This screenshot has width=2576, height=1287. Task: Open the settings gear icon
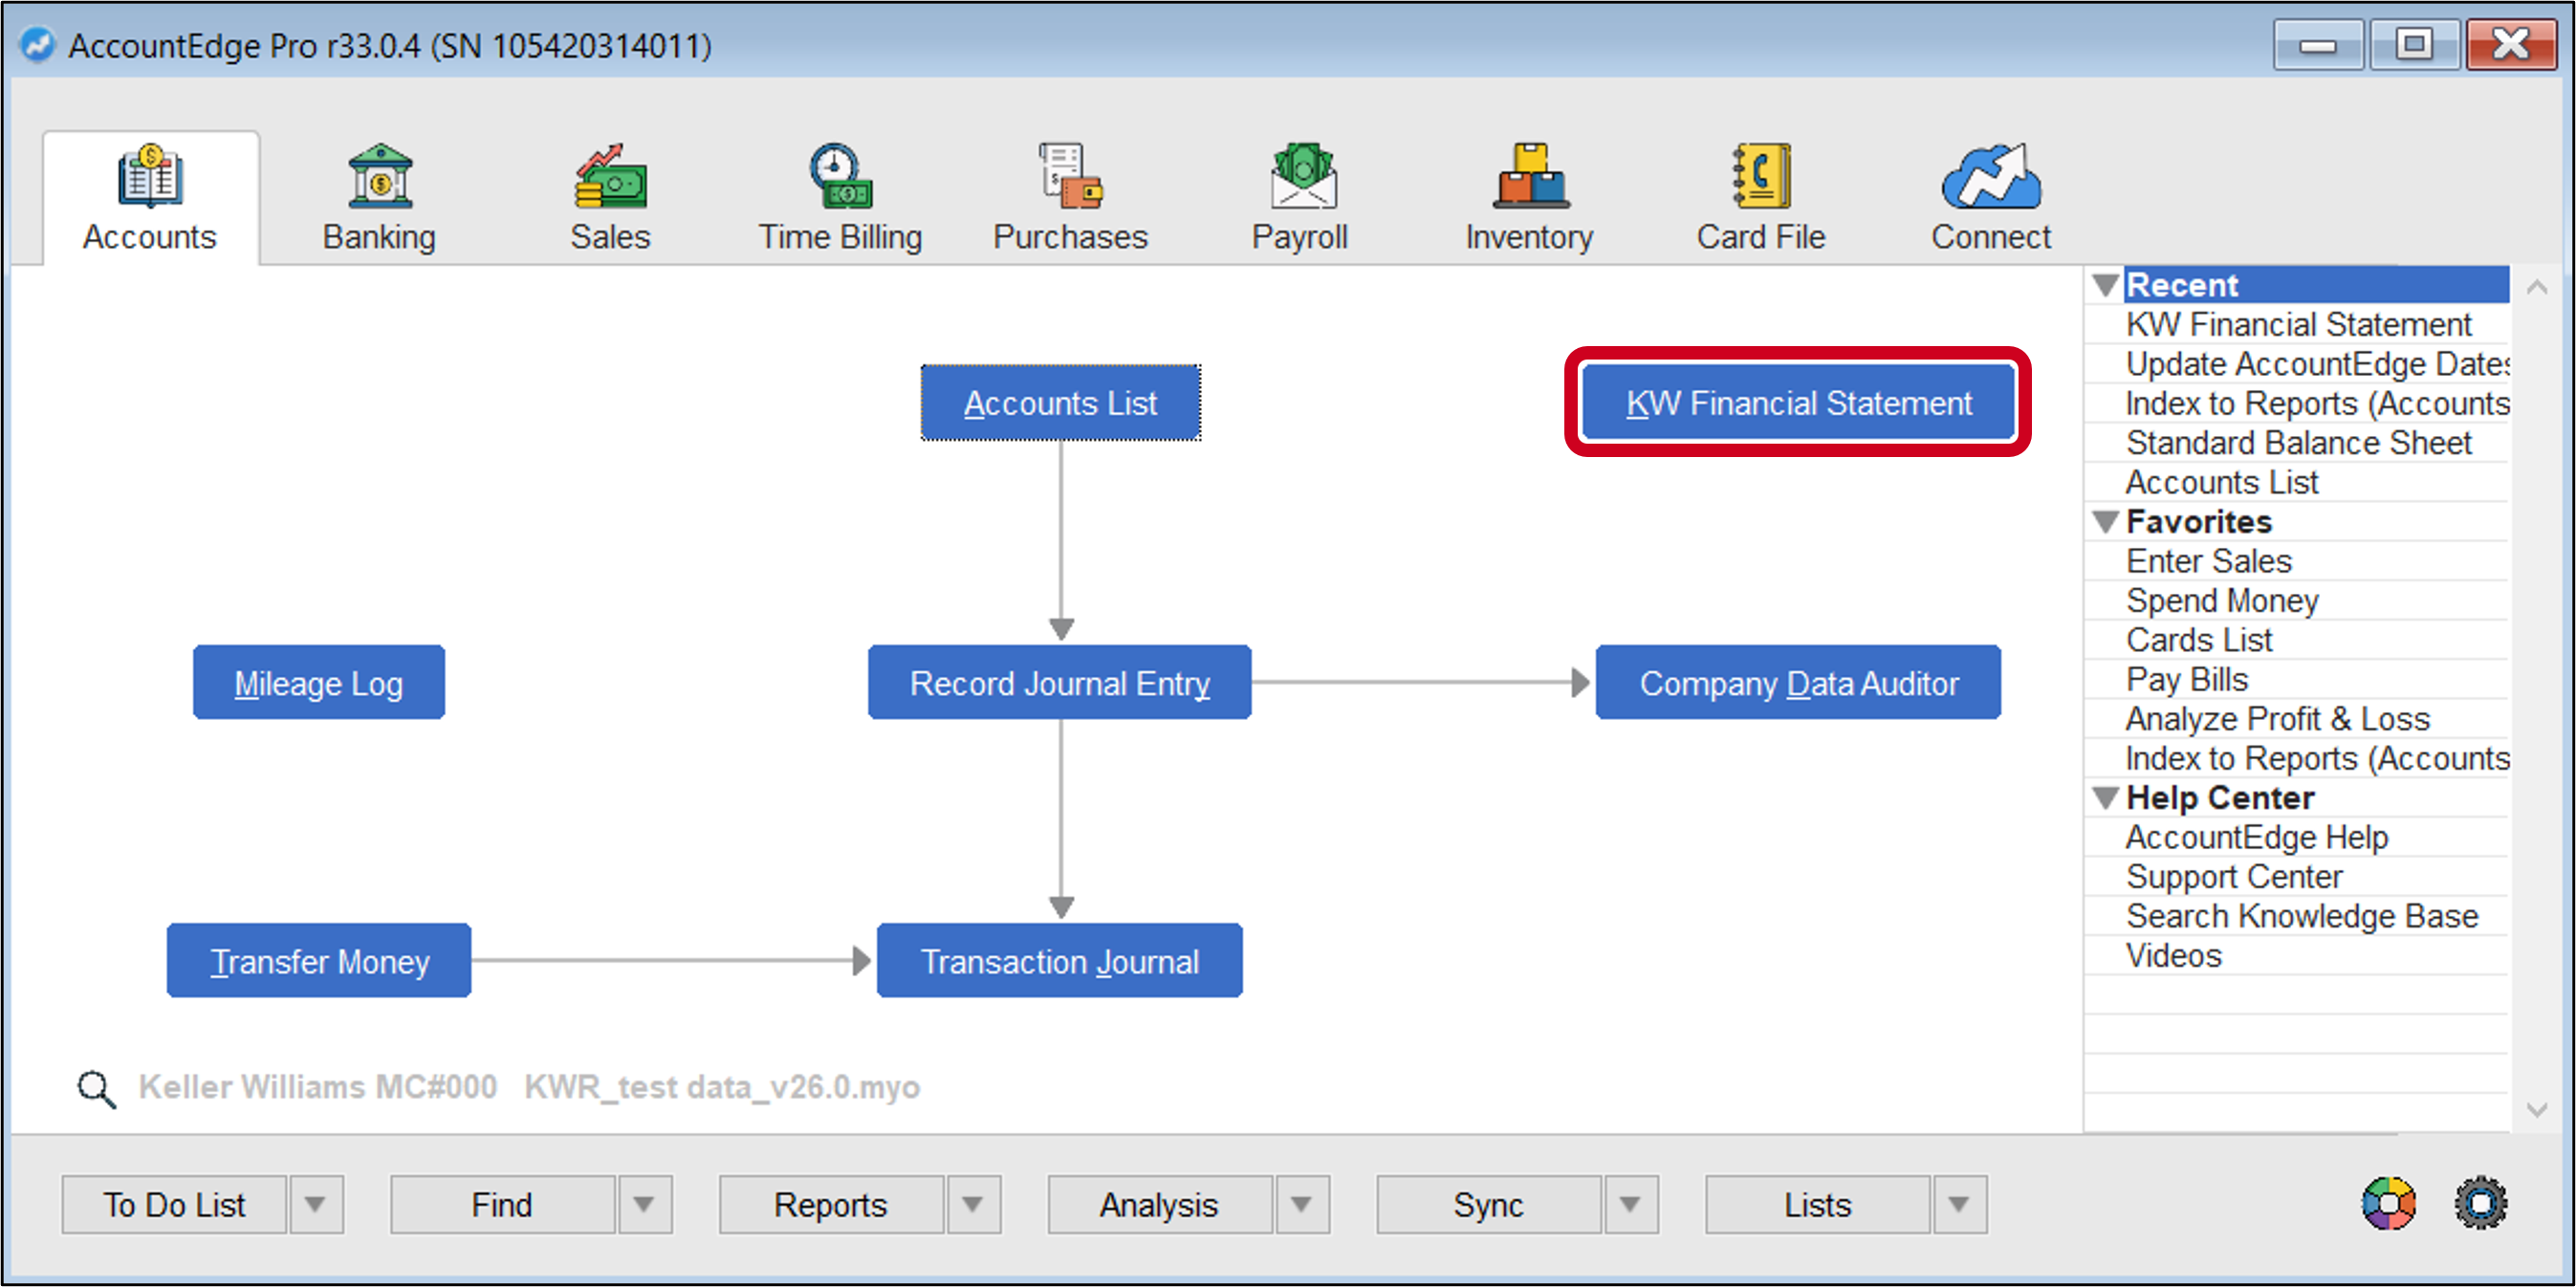[2478, 1204]
